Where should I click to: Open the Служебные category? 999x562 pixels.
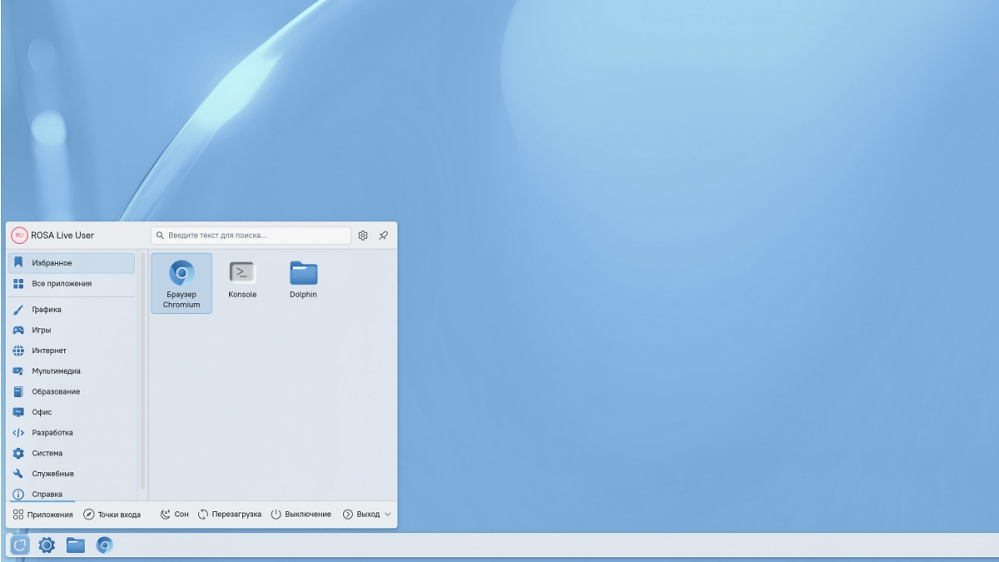(x=71, y=473)
